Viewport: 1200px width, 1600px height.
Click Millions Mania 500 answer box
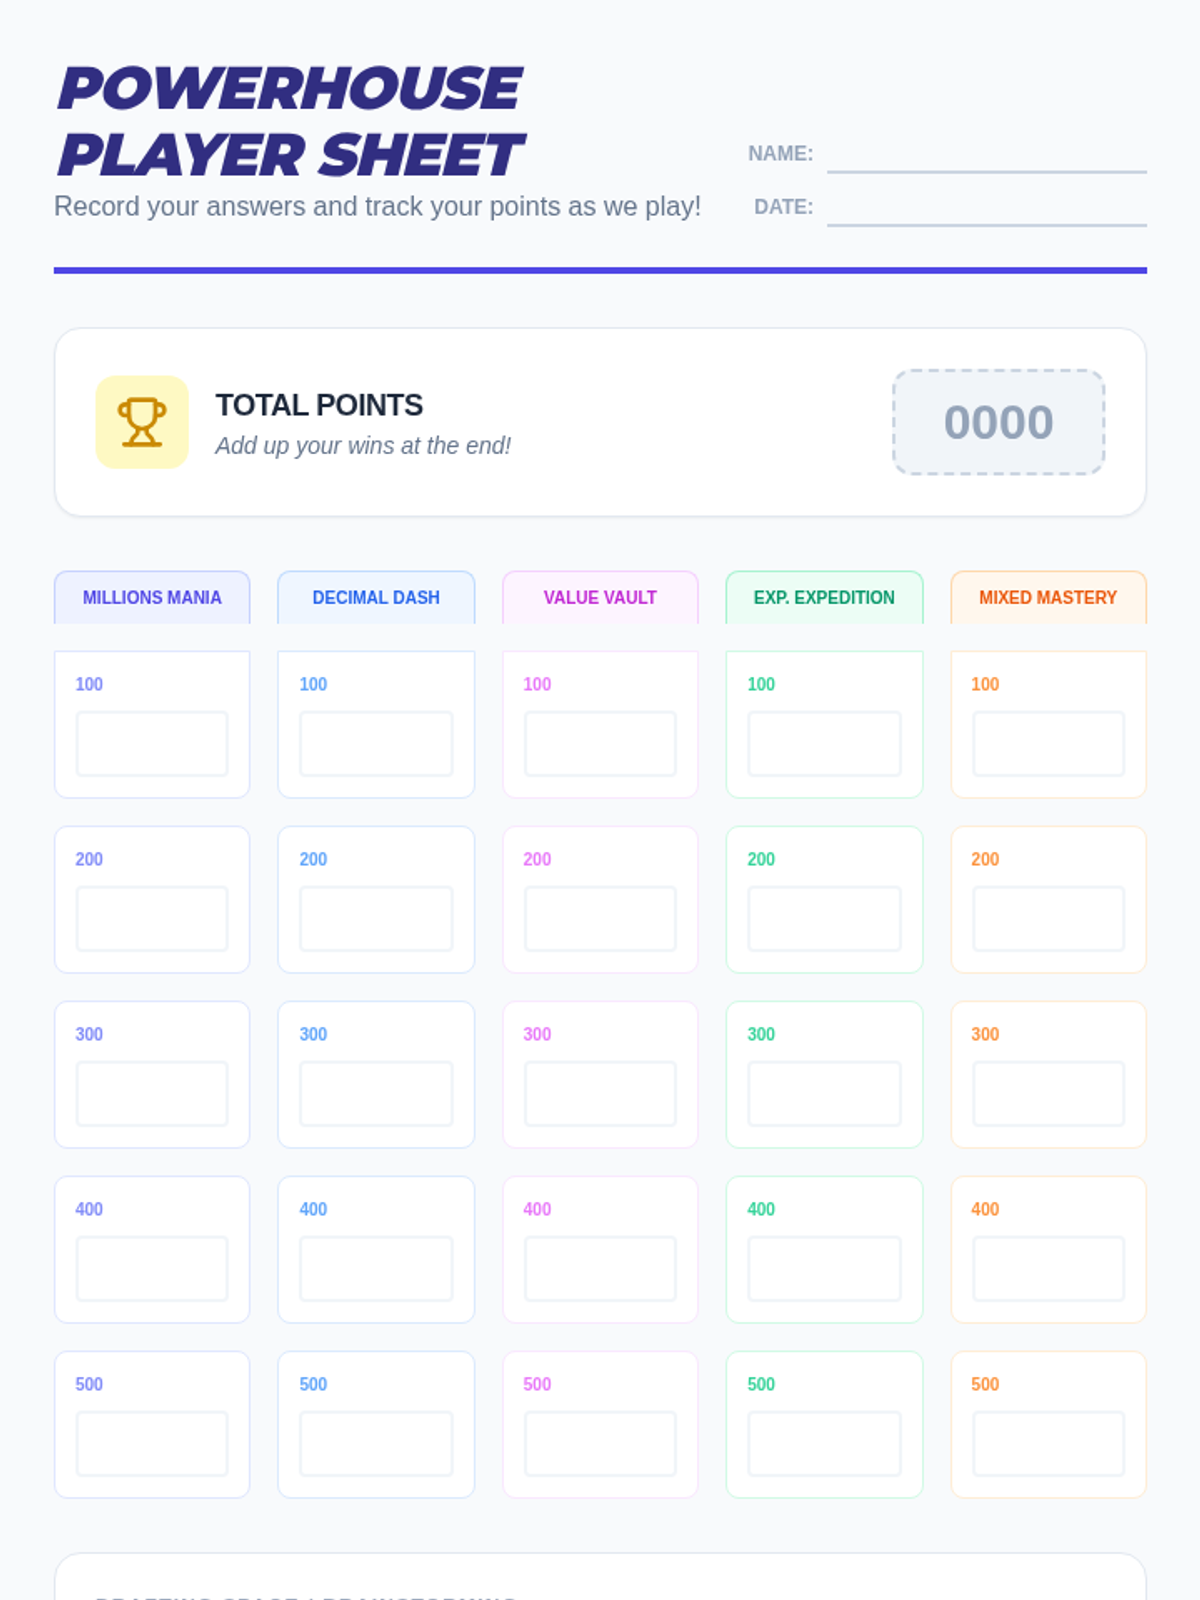[x=152, y=1444]
